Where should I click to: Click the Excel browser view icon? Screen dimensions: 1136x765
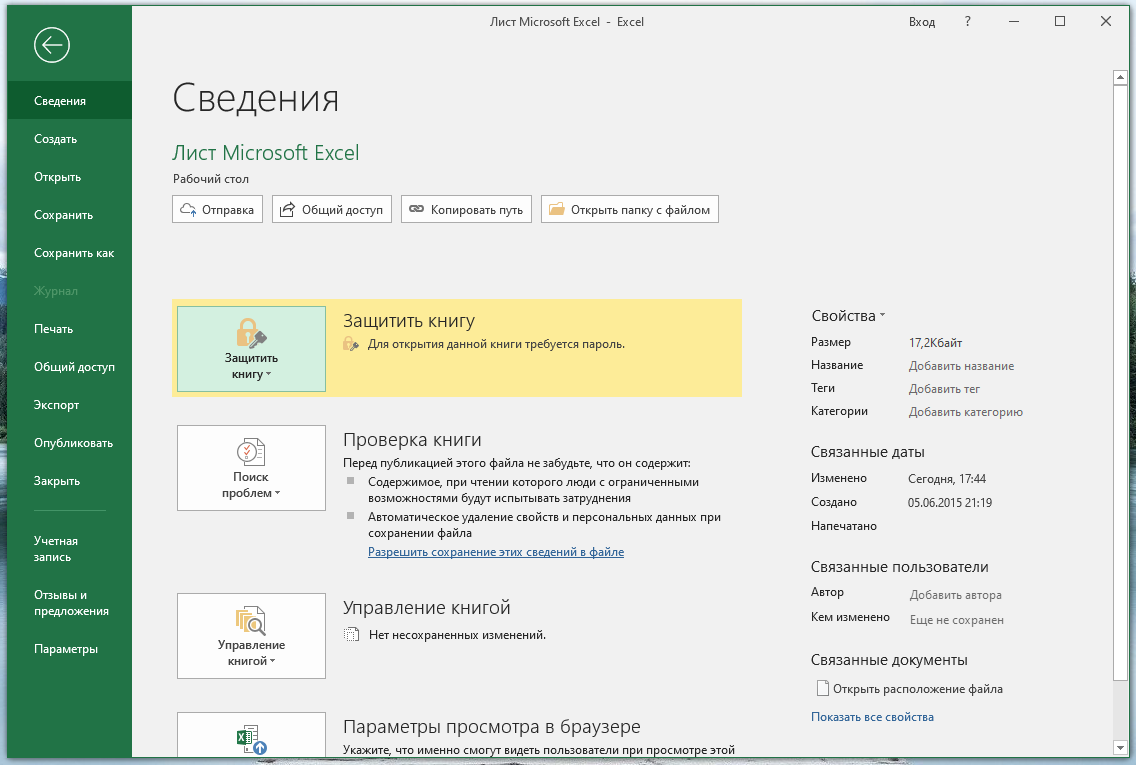click(251, 739)
